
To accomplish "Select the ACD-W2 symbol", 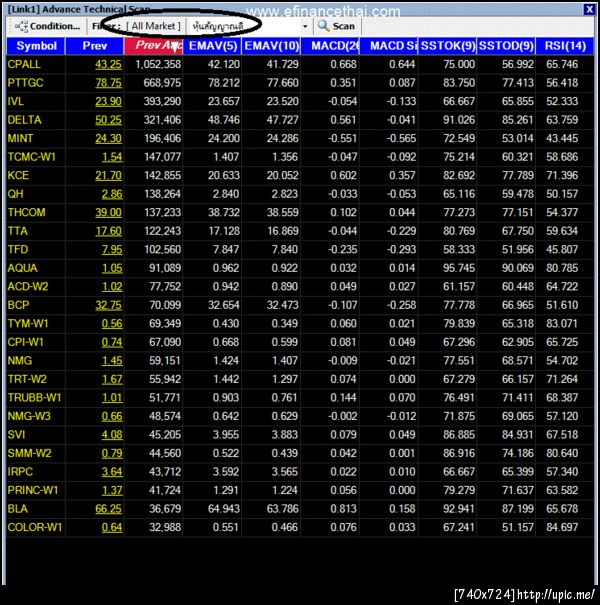I will click(x=28, y=287).
